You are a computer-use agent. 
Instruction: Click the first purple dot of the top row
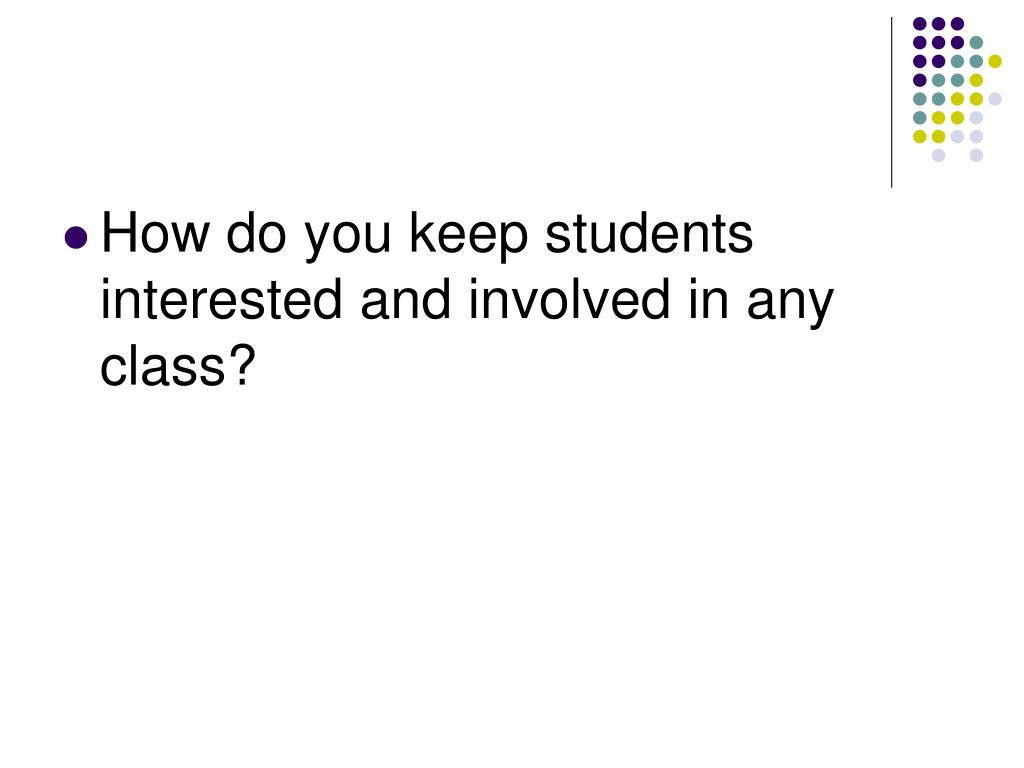point(920,24)
